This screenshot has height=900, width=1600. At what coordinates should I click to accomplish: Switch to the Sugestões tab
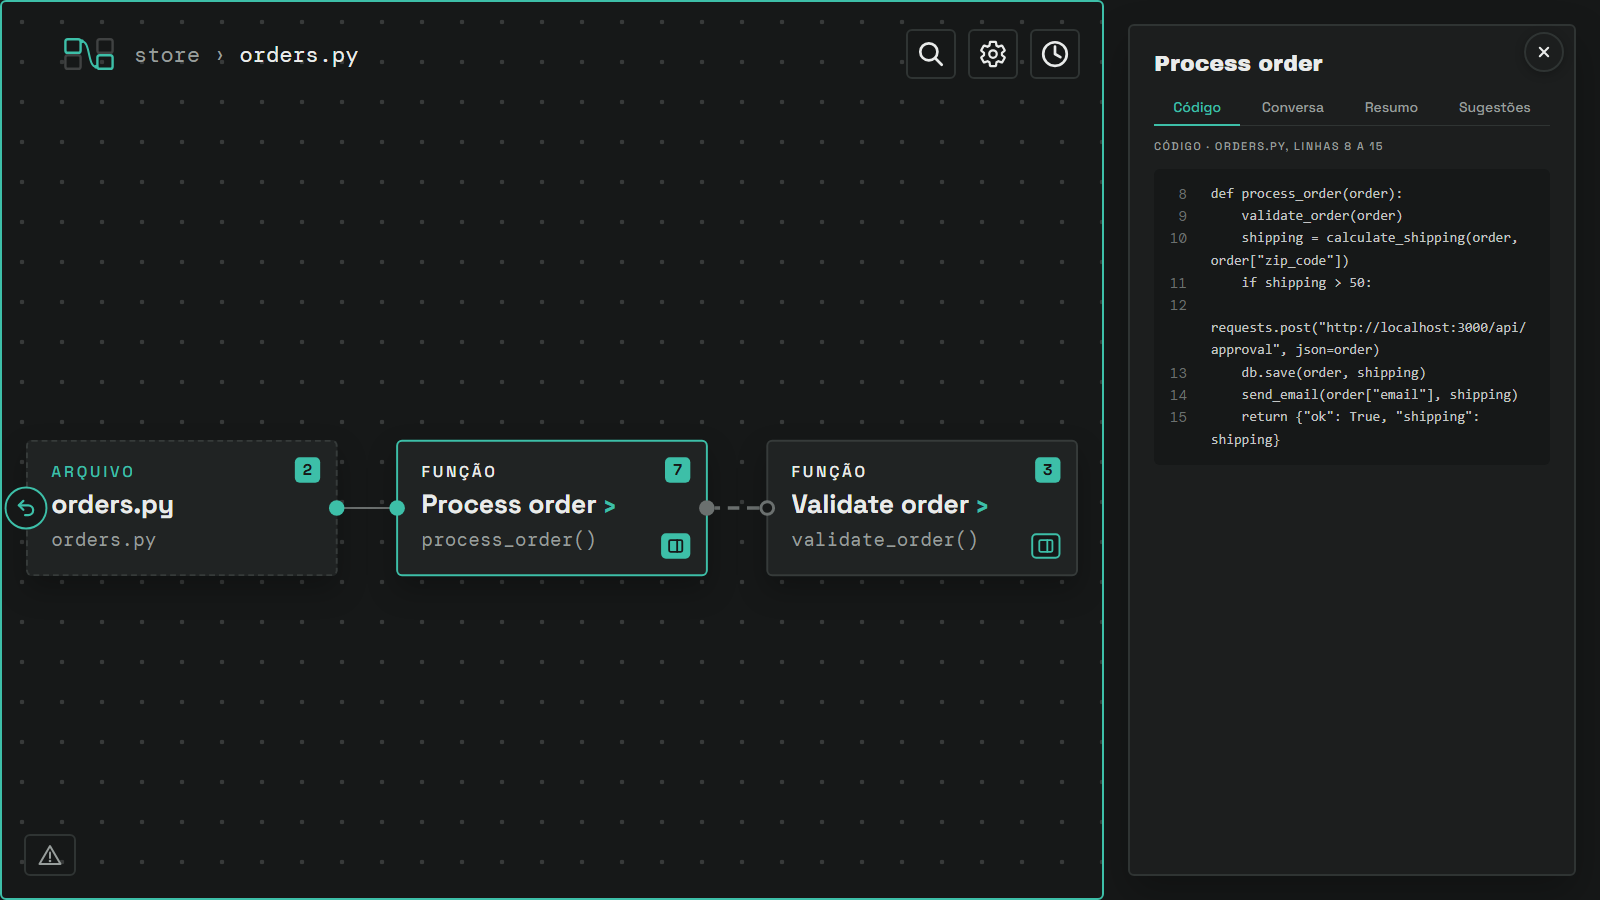(x=1494, y=108)
